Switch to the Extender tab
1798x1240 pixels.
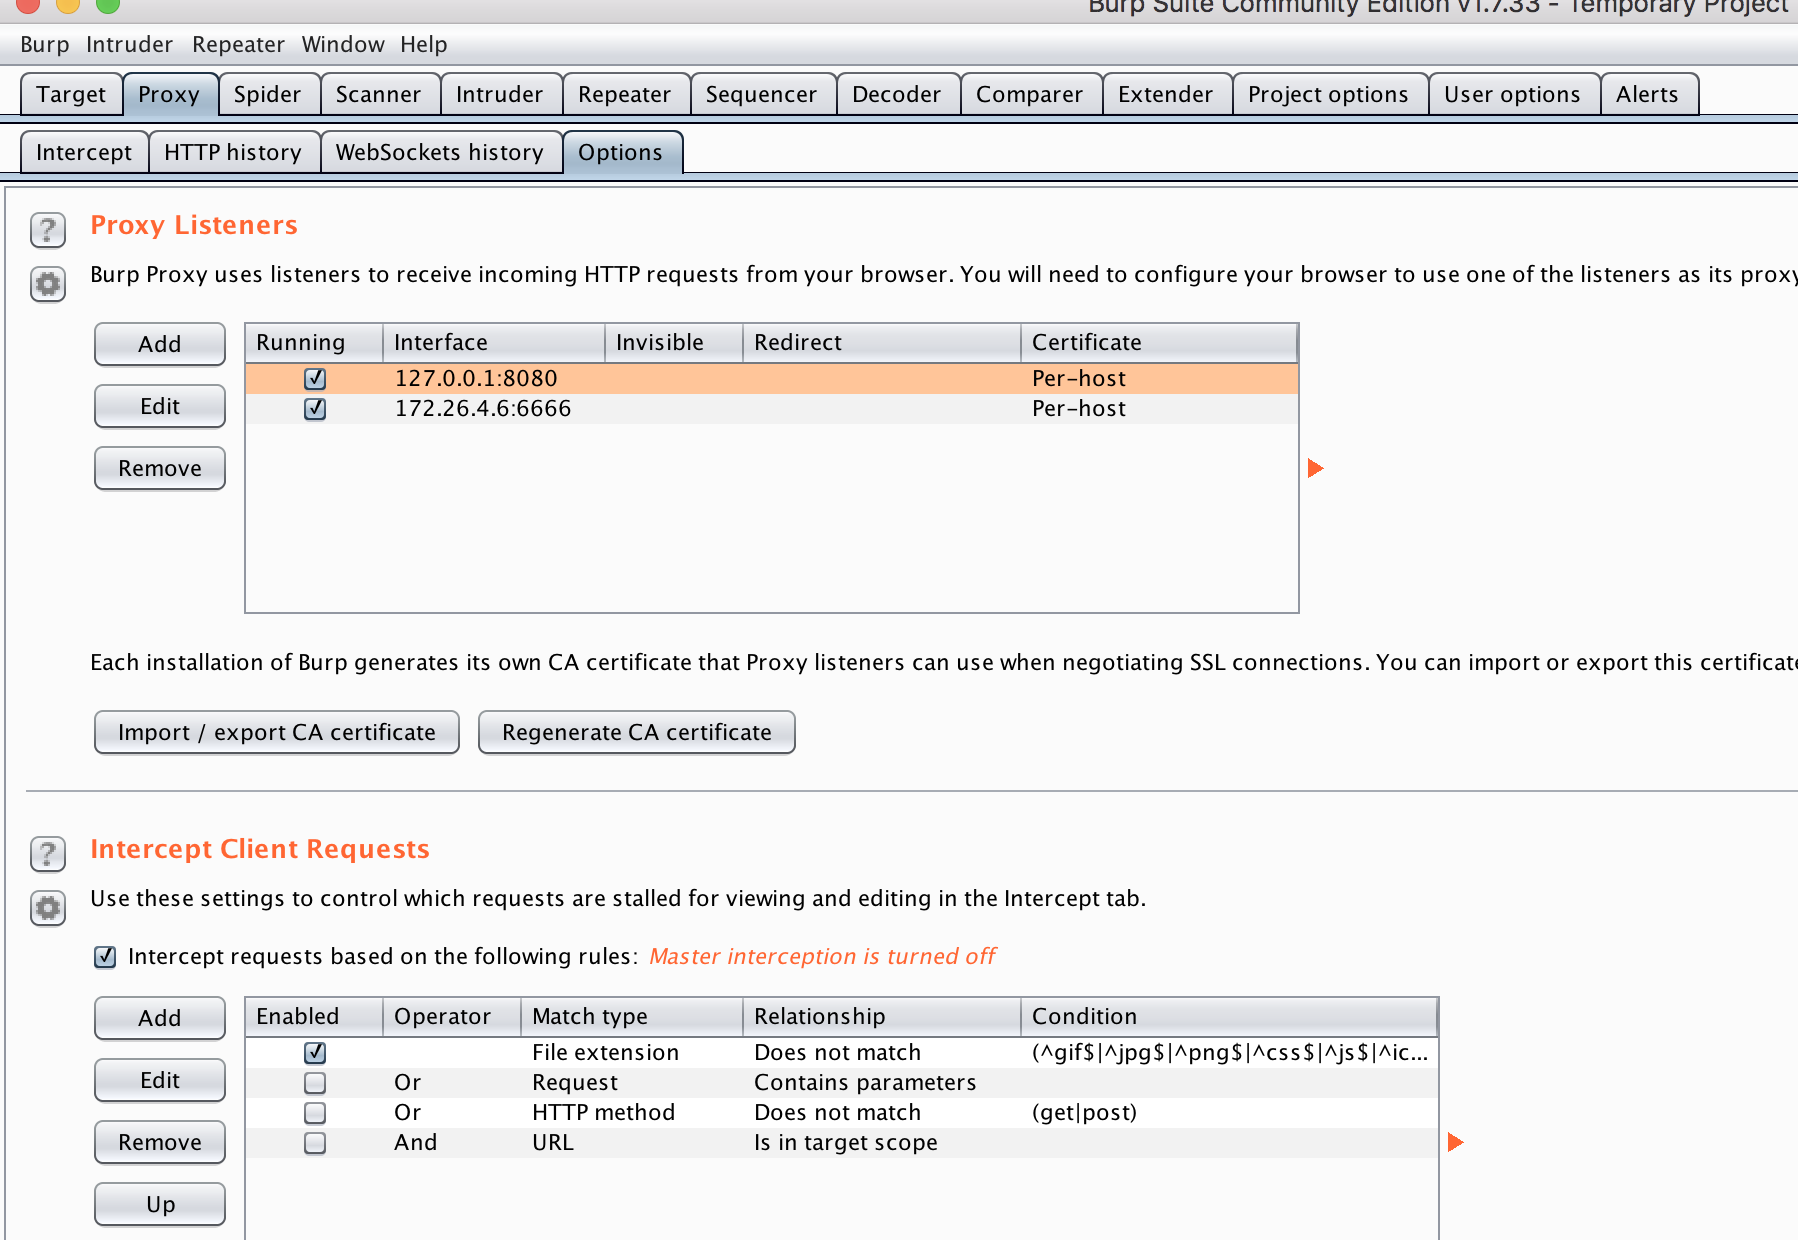1165,94
